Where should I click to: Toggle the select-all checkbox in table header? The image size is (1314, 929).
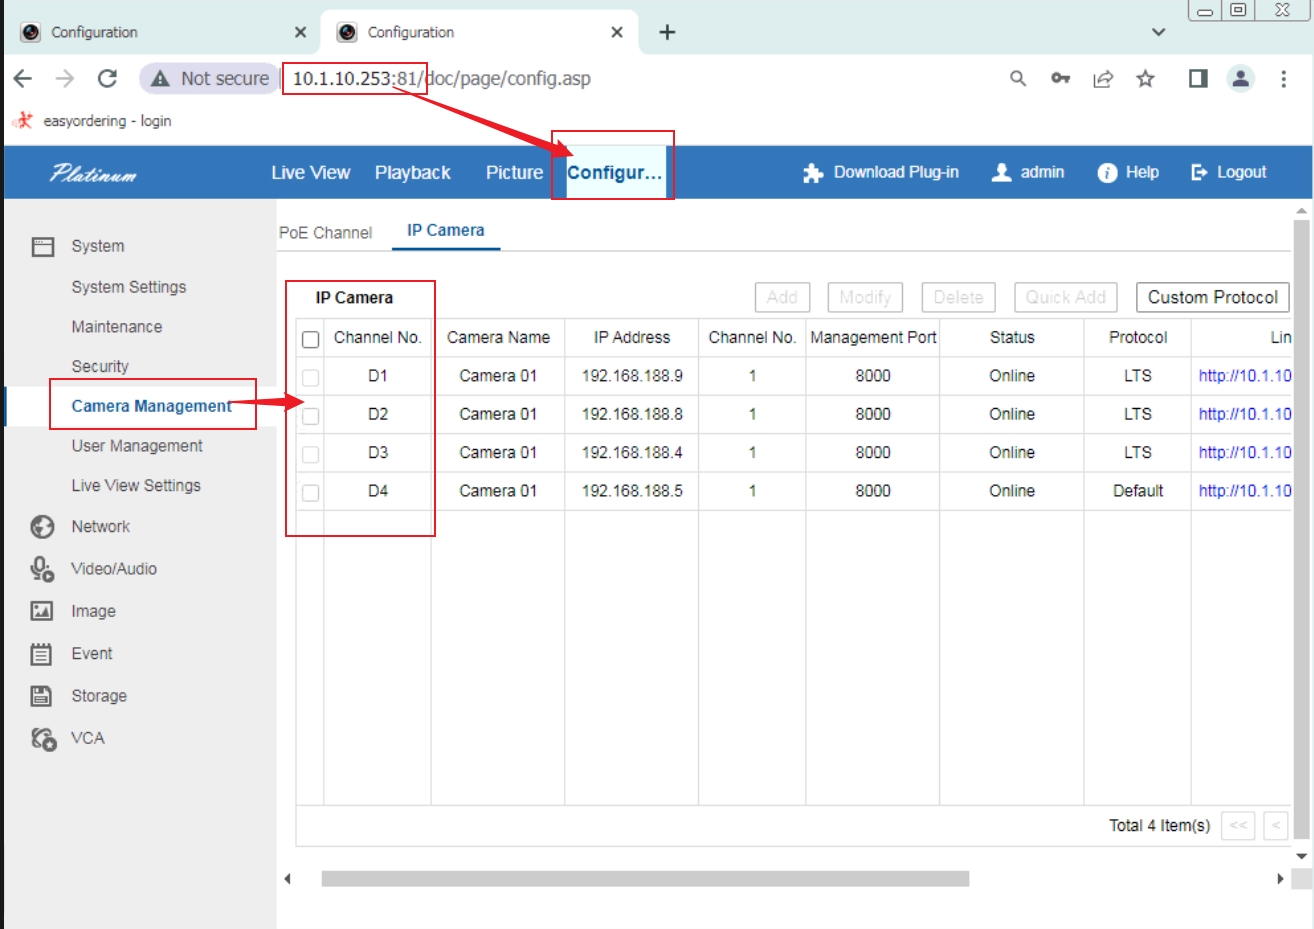(310, 339)
